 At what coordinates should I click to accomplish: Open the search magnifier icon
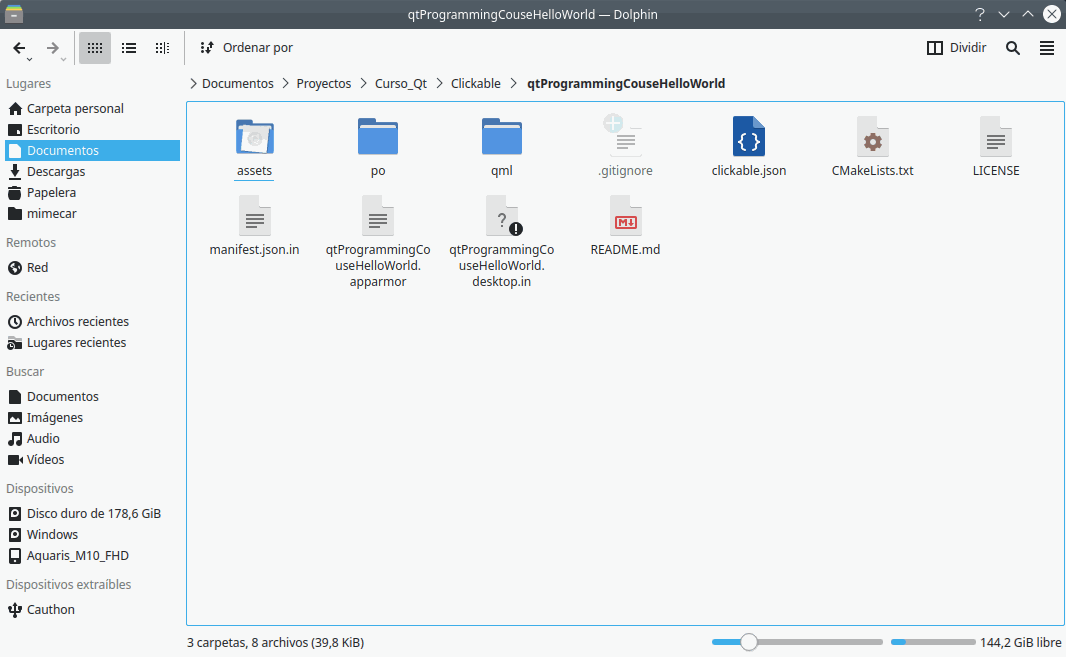(x=1013, y=48)
